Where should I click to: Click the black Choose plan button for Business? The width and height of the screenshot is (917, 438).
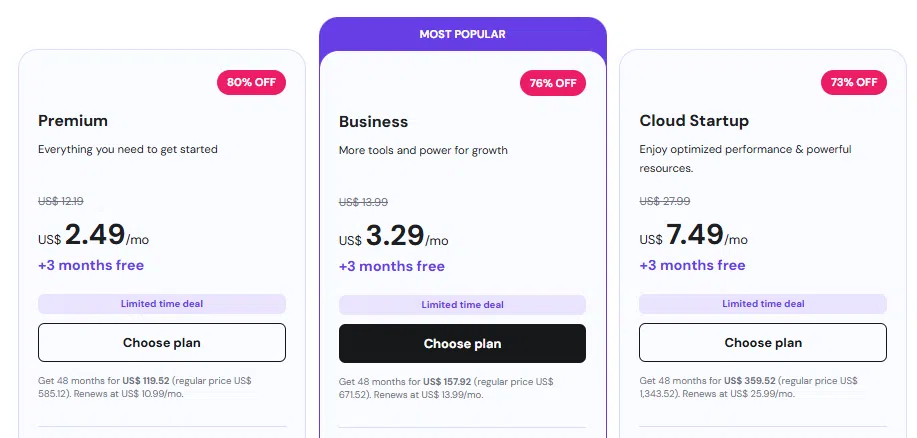(x=462, y=343)
